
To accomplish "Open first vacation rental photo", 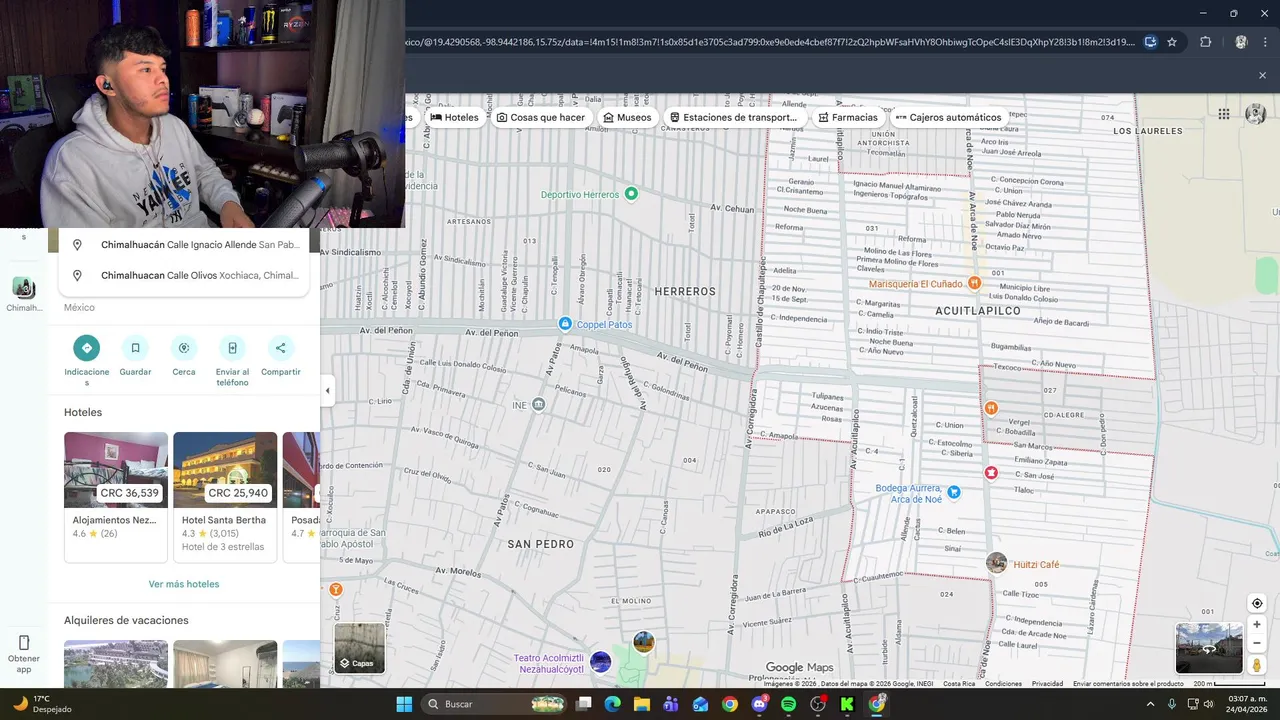I will coord(116,664).
